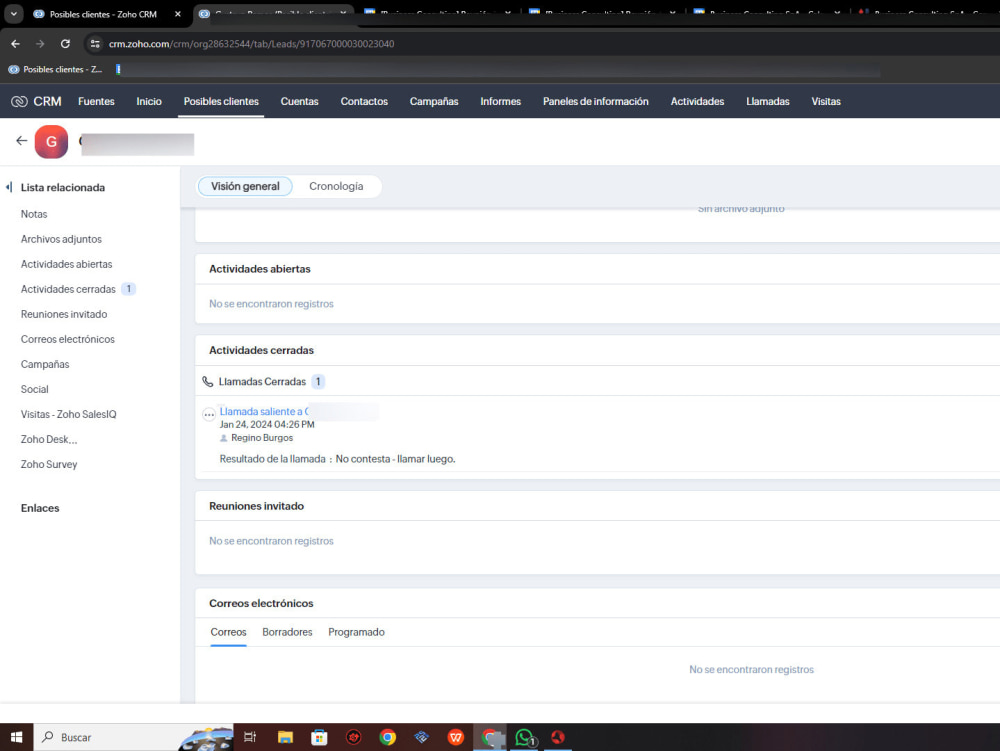Image resolution: width=1000 pixels, height=751 pixels.
Task: Click the call date Jan 24, 2024
Action: [x=267, y=425]
